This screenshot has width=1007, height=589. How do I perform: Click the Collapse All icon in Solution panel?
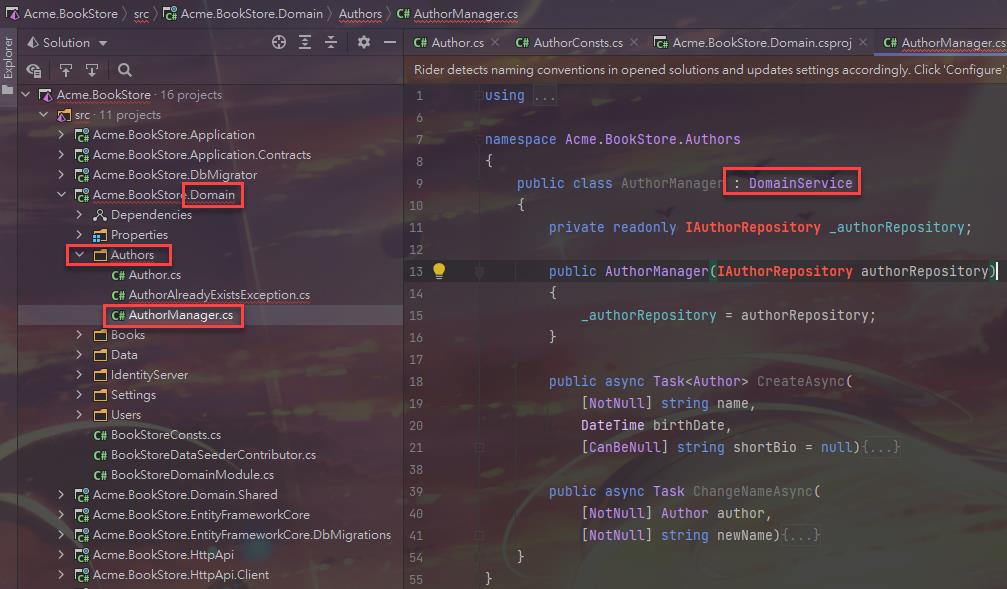[x=331, y=43]
